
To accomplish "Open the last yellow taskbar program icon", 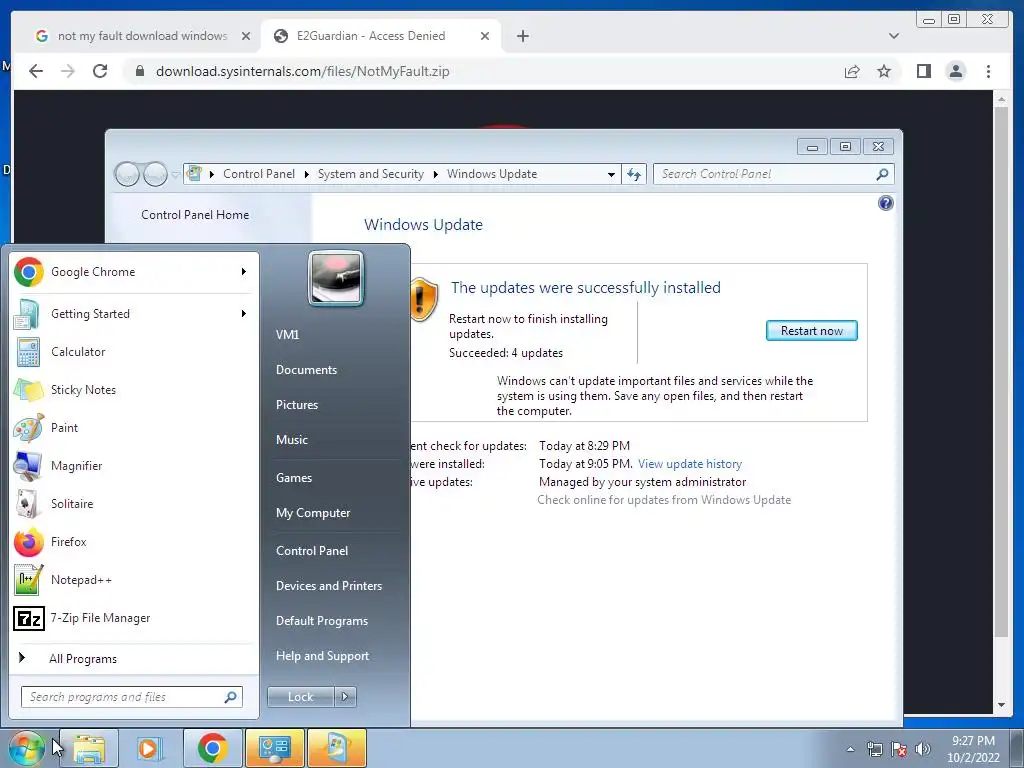I will [x=337, y=748].
